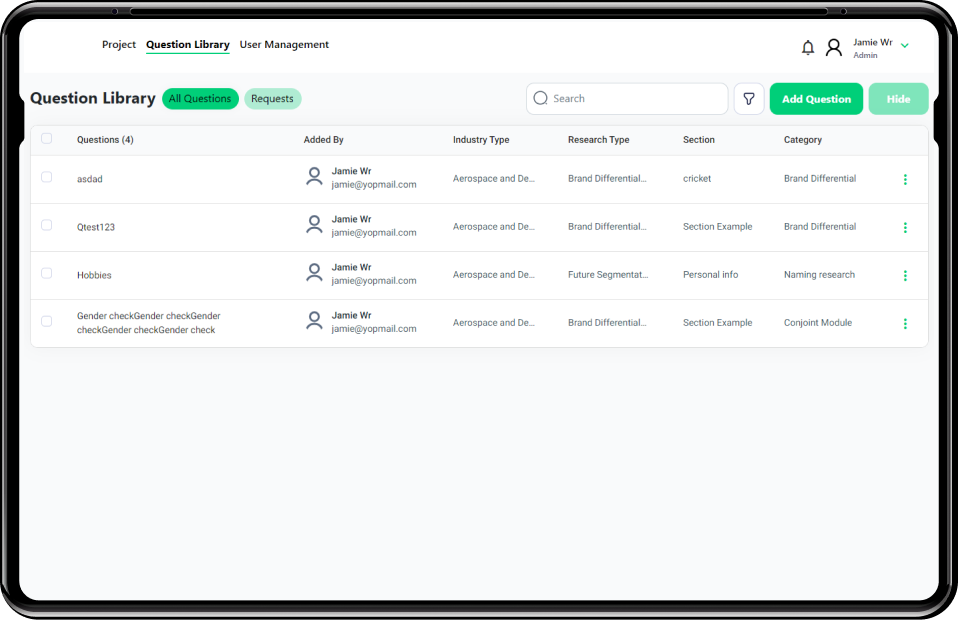Show the Requests list

click(272, 99)
